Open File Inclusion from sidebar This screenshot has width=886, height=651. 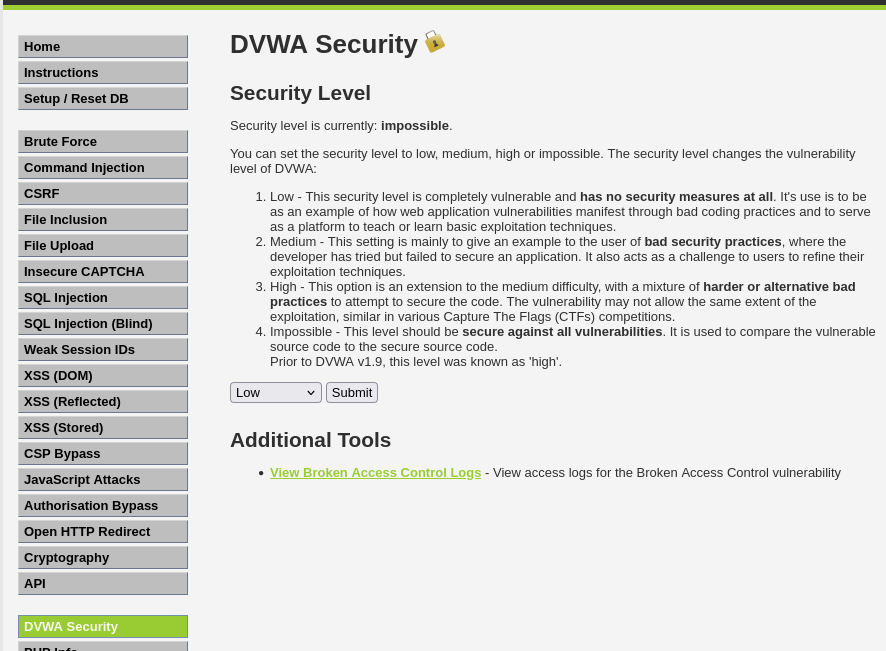(x=103, y=219)
